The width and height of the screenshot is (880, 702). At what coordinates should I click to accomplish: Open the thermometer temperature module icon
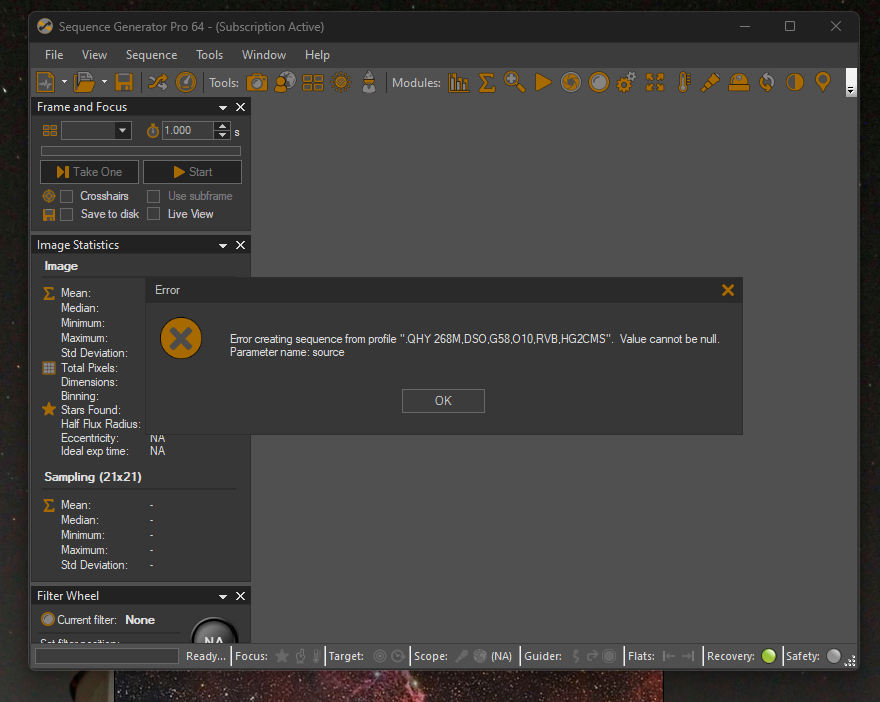pos(683,82)
